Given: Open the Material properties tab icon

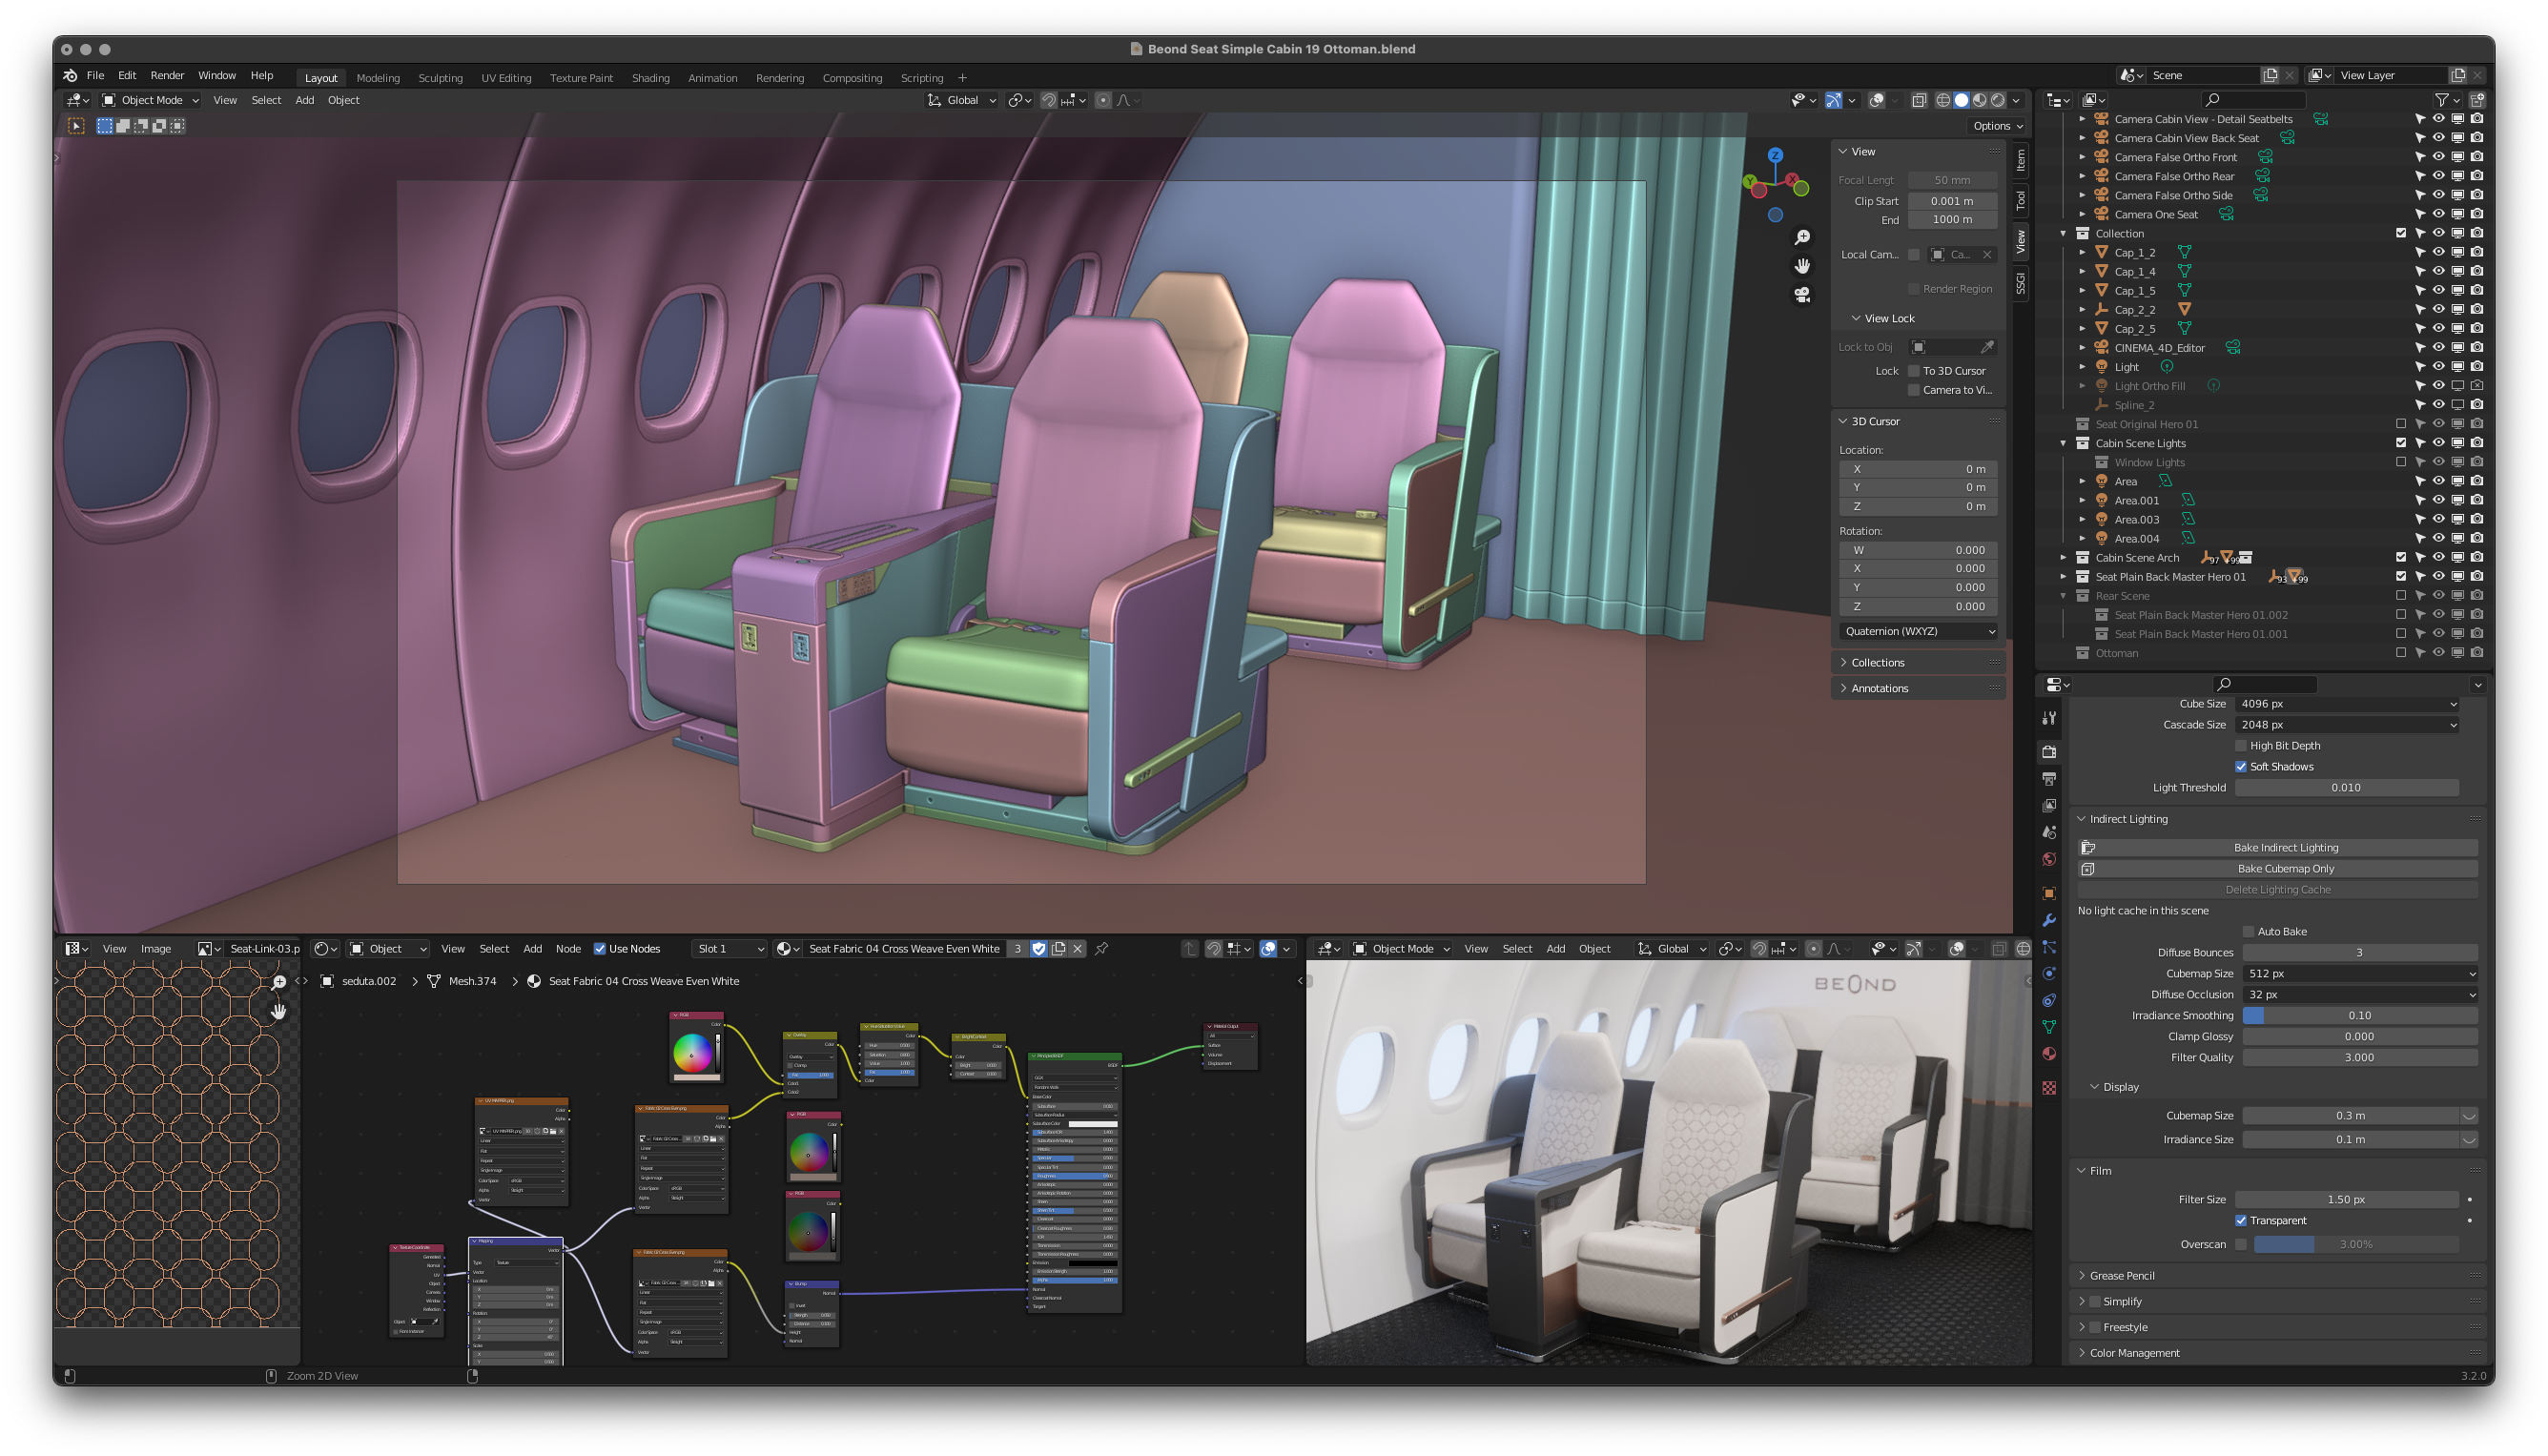Looking at the screenshot, I should click(x=2049, y=1054).
